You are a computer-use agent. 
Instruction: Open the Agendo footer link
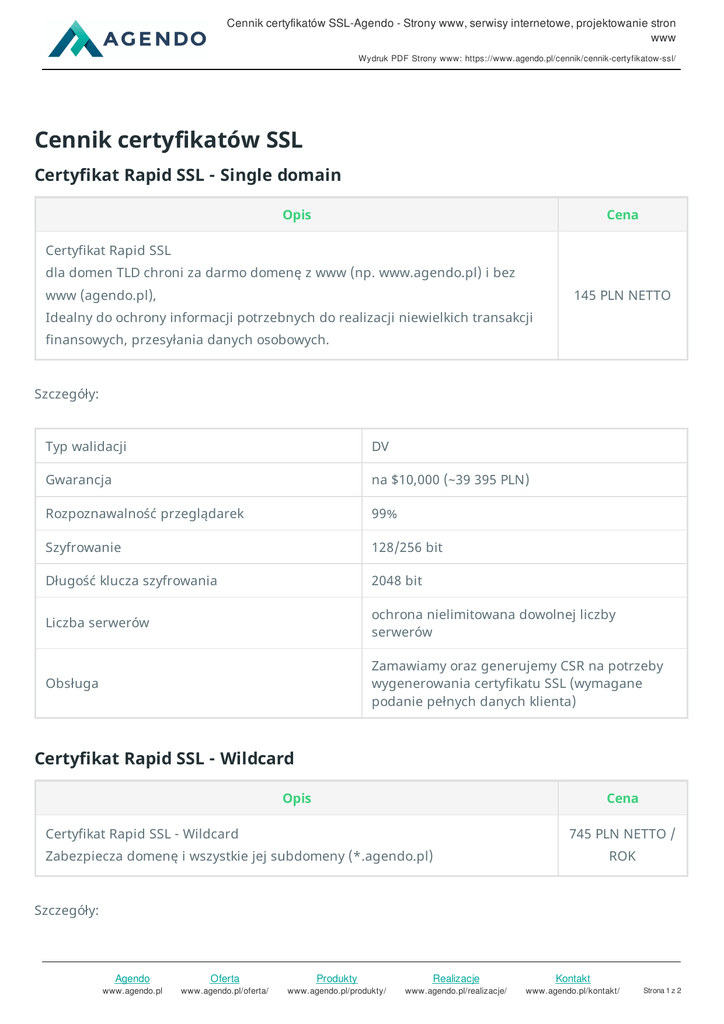(x=132, y=978)
